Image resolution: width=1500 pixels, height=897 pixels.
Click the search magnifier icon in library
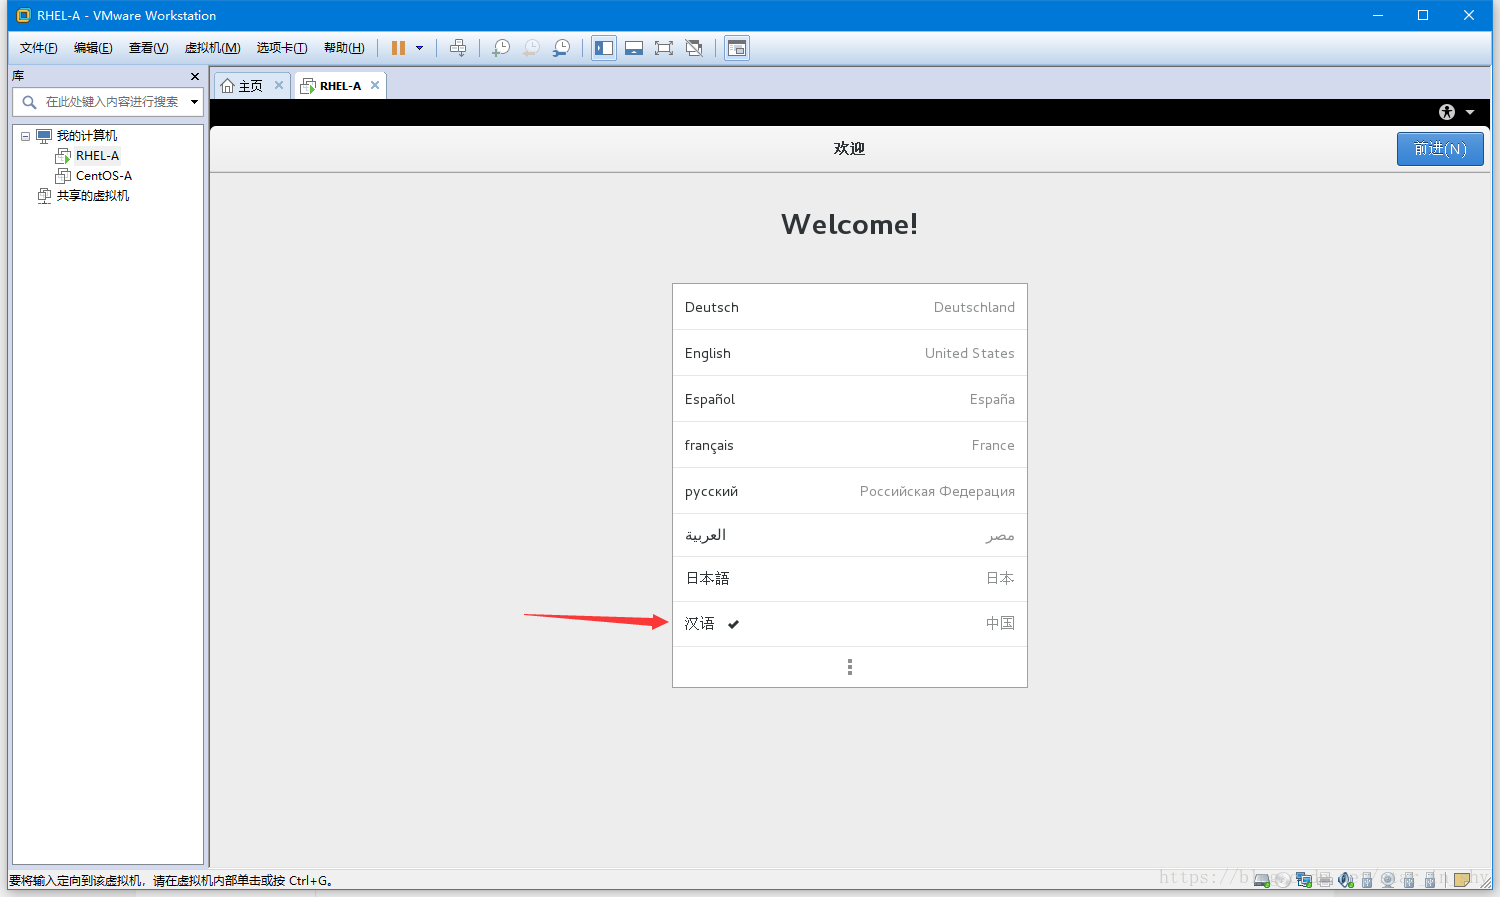(29, 102)
